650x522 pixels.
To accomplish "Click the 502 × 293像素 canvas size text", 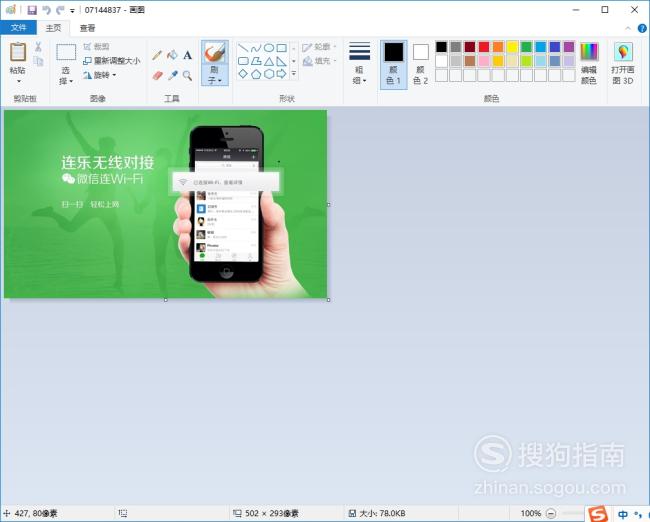I will click(272, 513).
